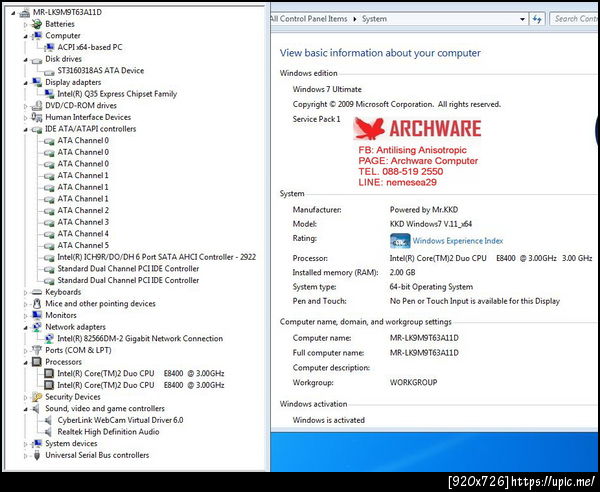
Task: Collapse the IDE ATA/ATAPI controllers node
Action: 26,130
